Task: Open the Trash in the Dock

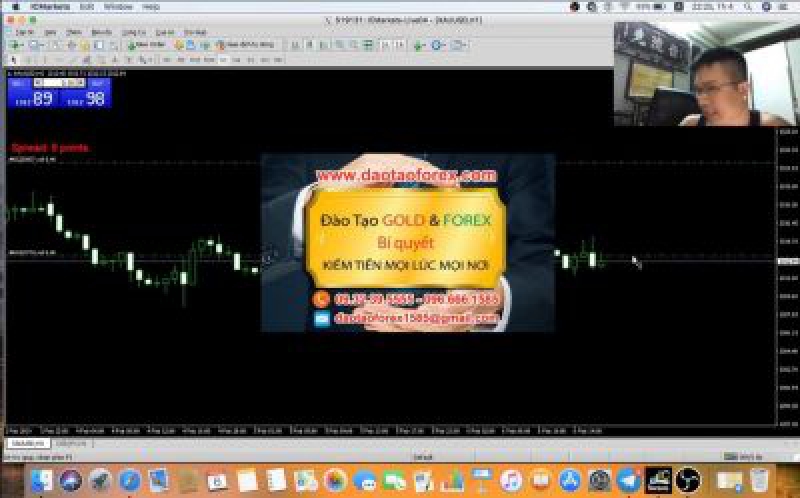Action: click(759, 480)
